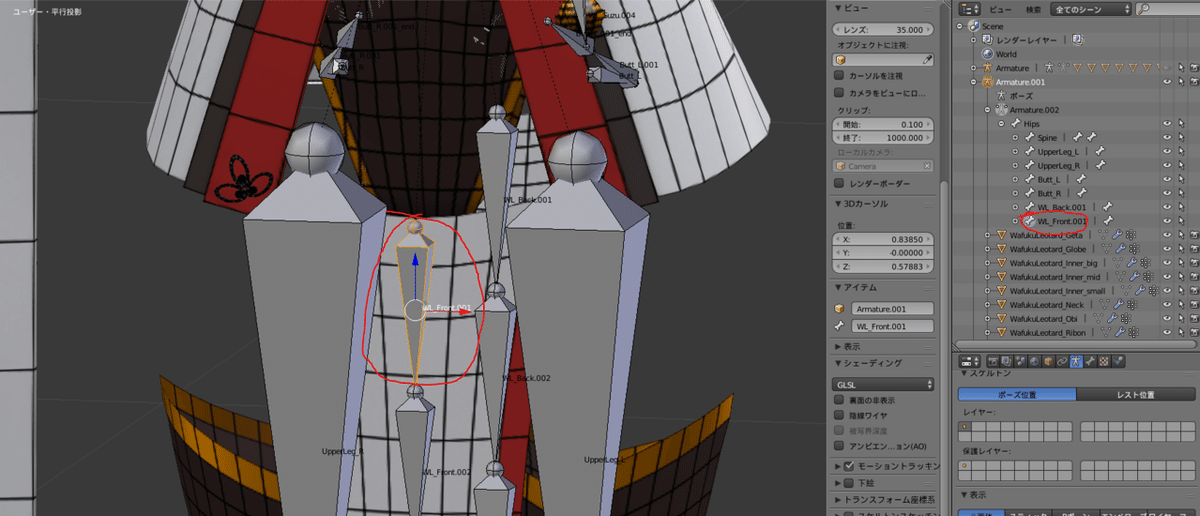Enable backface culling checkbox in Shading
The image size is (1200, 516).
click(x=839, y=400)
